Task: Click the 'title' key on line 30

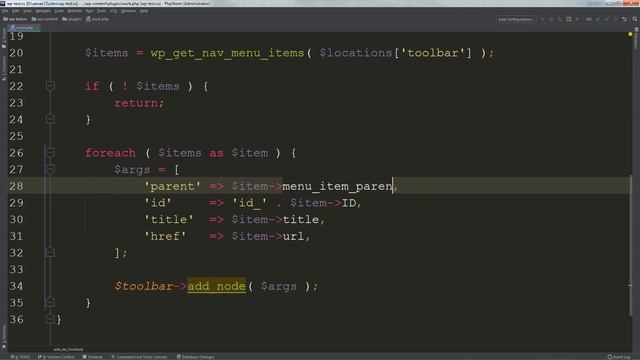Action: [x=169, y=220]
